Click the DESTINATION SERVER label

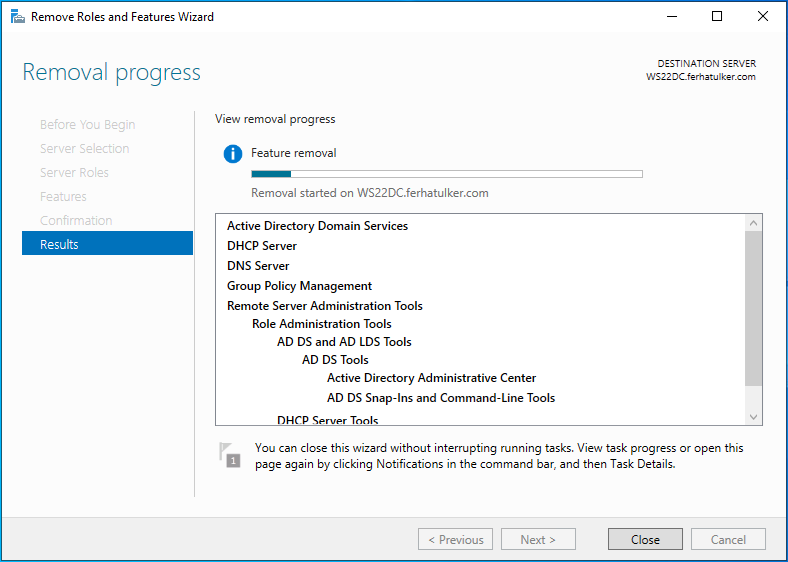click(707, 64)
